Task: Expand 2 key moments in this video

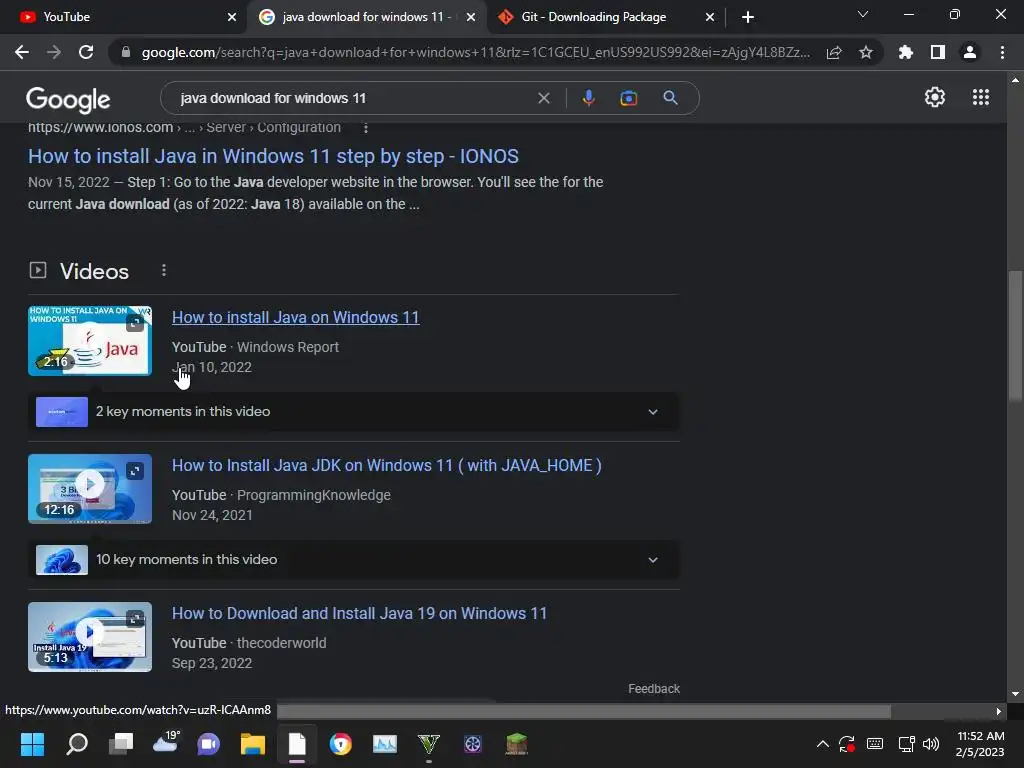Action: click(x=353, y=411)
